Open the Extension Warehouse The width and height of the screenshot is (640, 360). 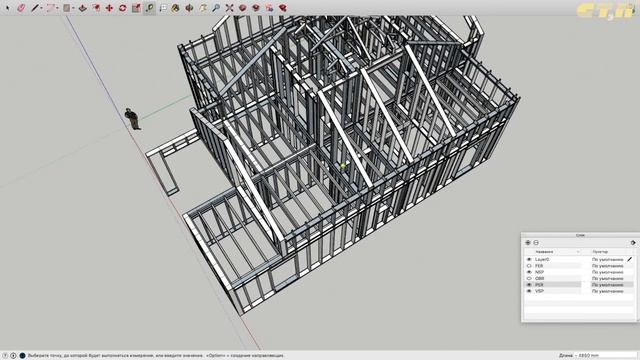[256, 8]
